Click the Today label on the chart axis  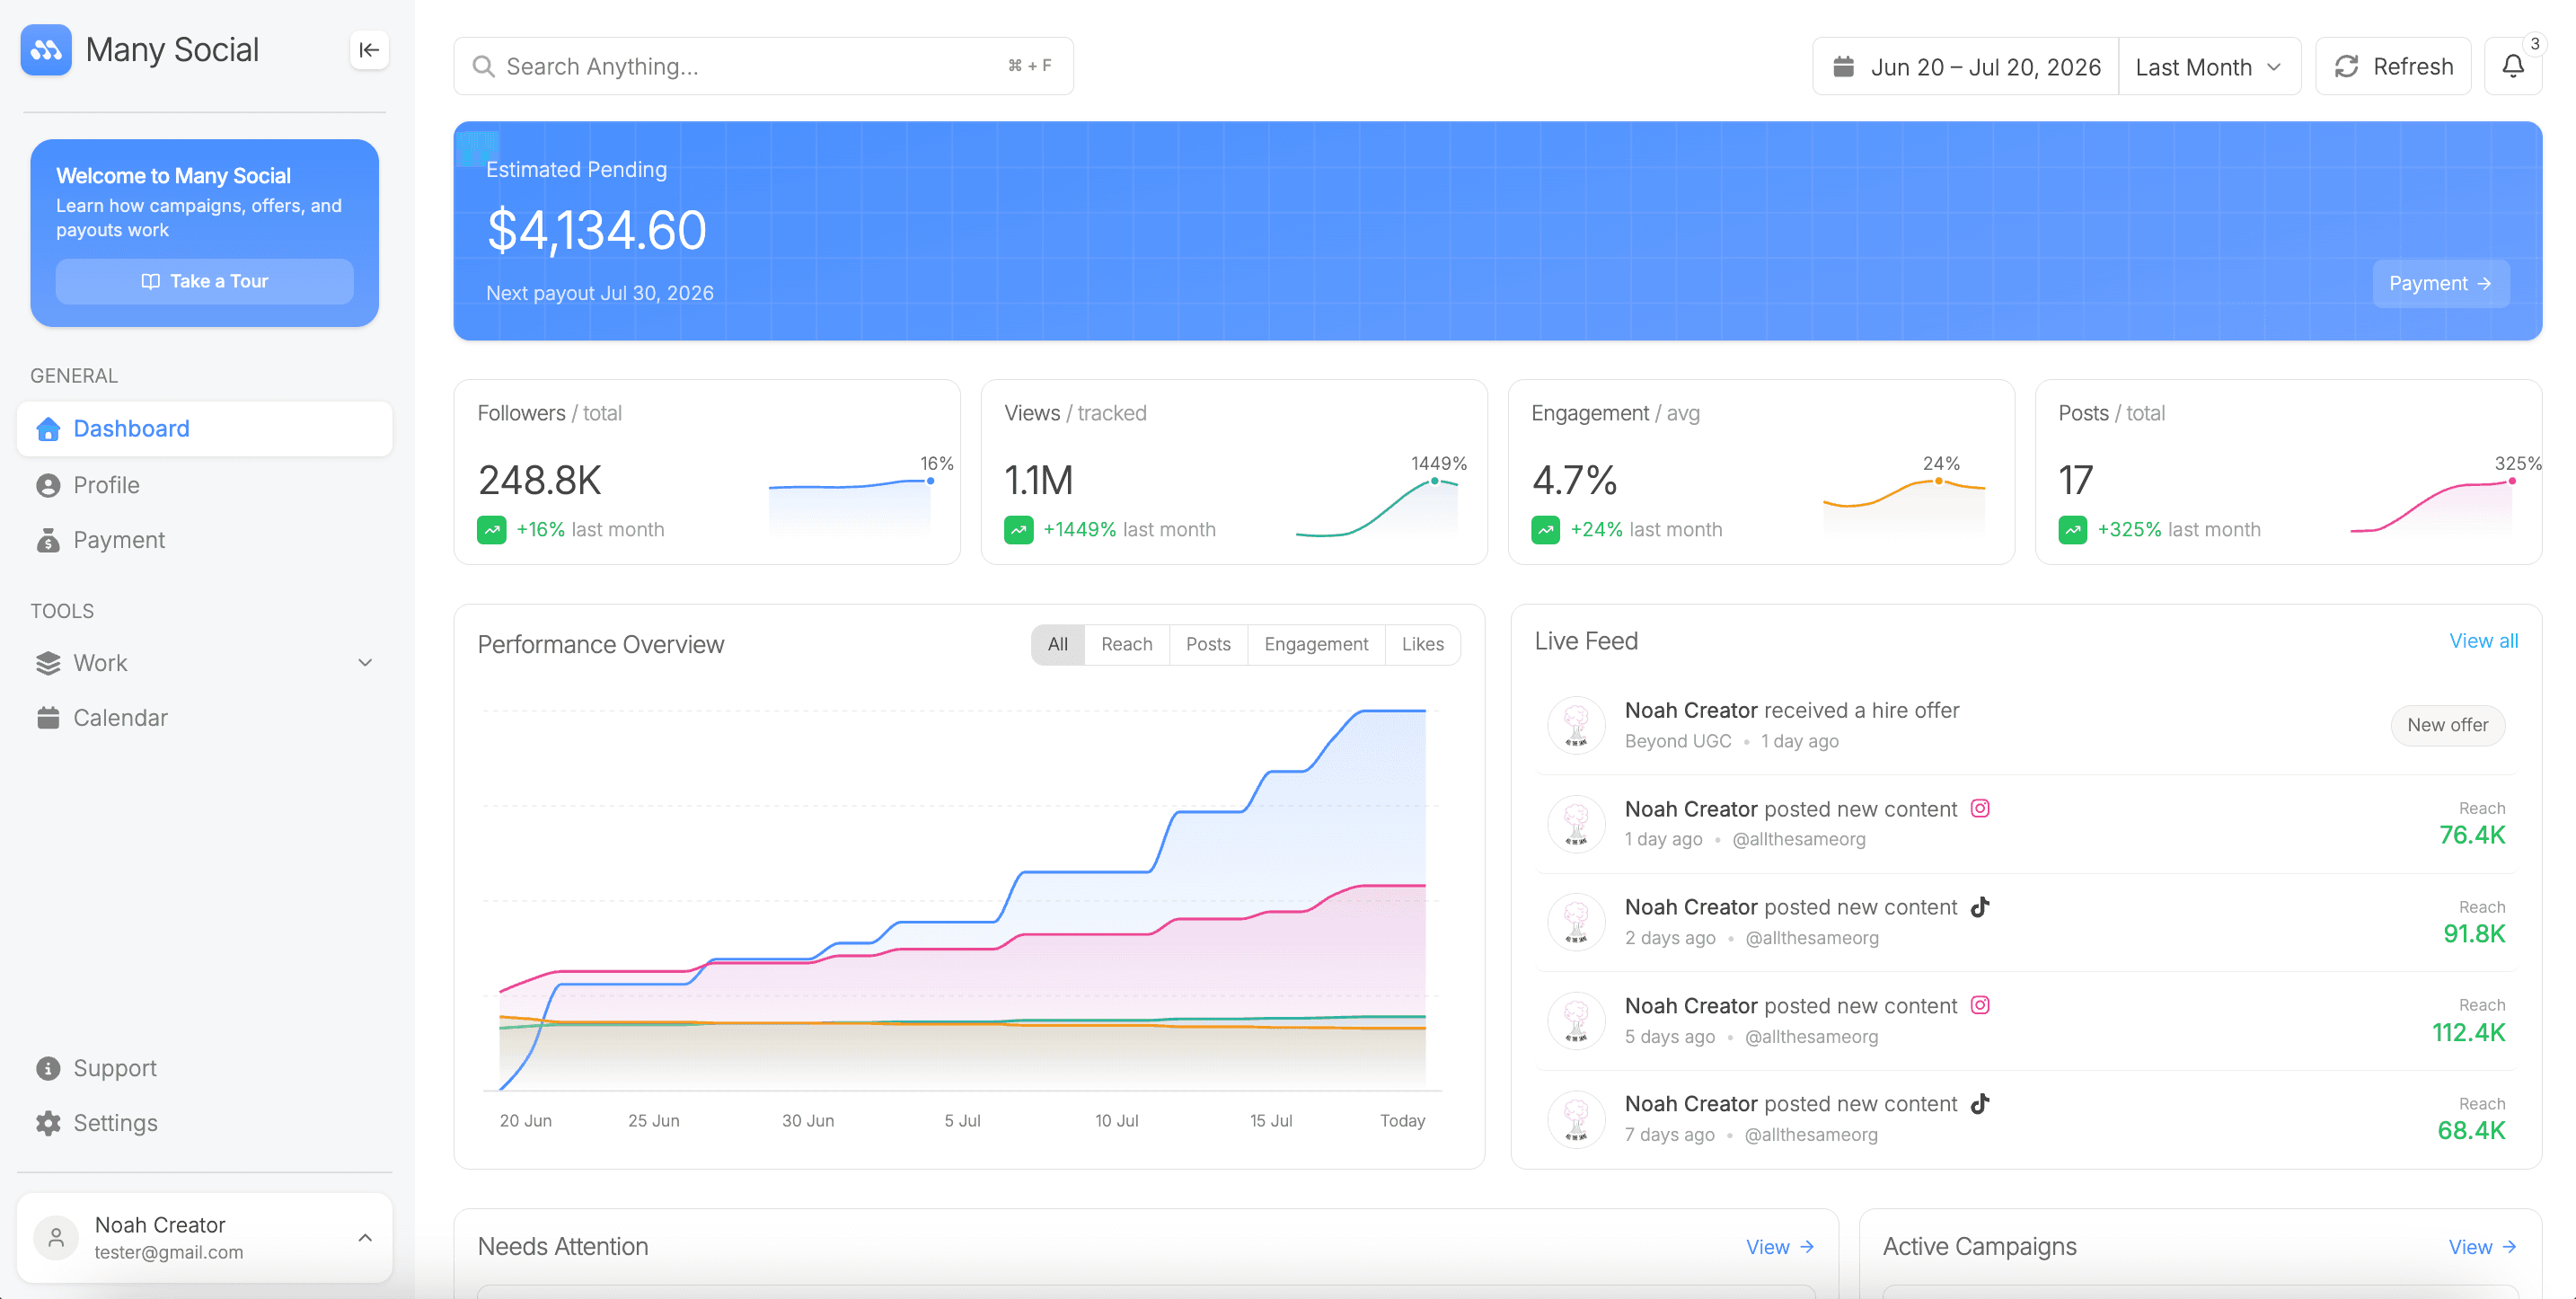tap(1403, 1121)
